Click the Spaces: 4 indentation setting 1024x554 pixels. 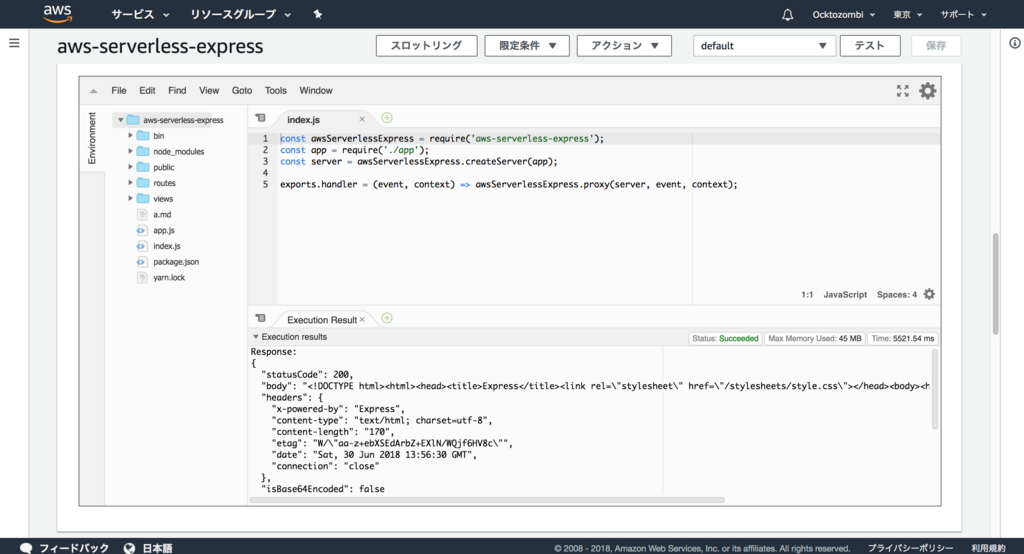[897, 295]
